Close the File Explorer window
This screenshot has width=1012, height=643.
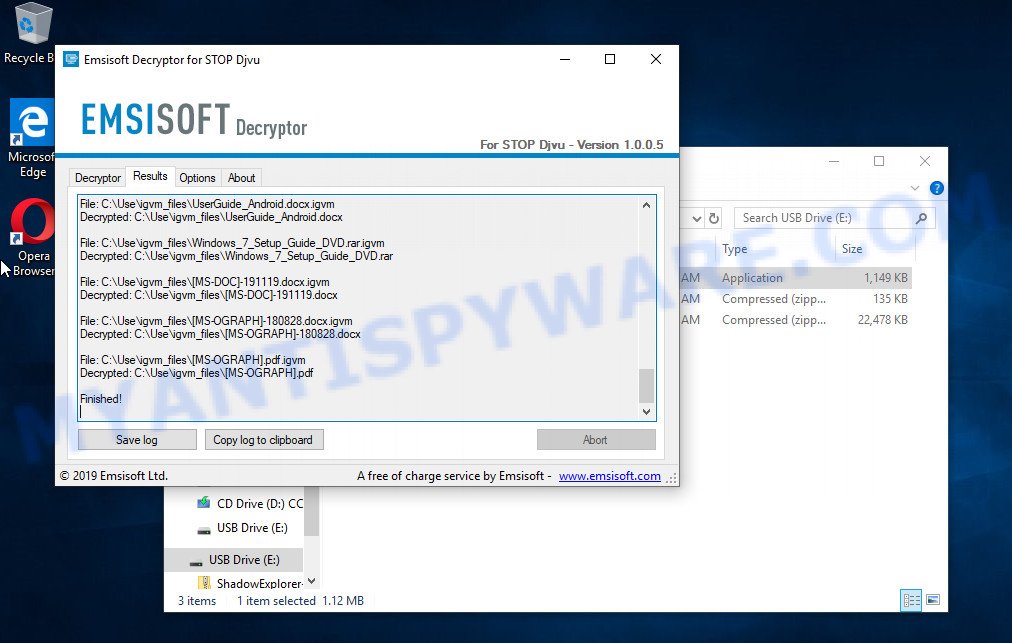(x=925, y=161)
